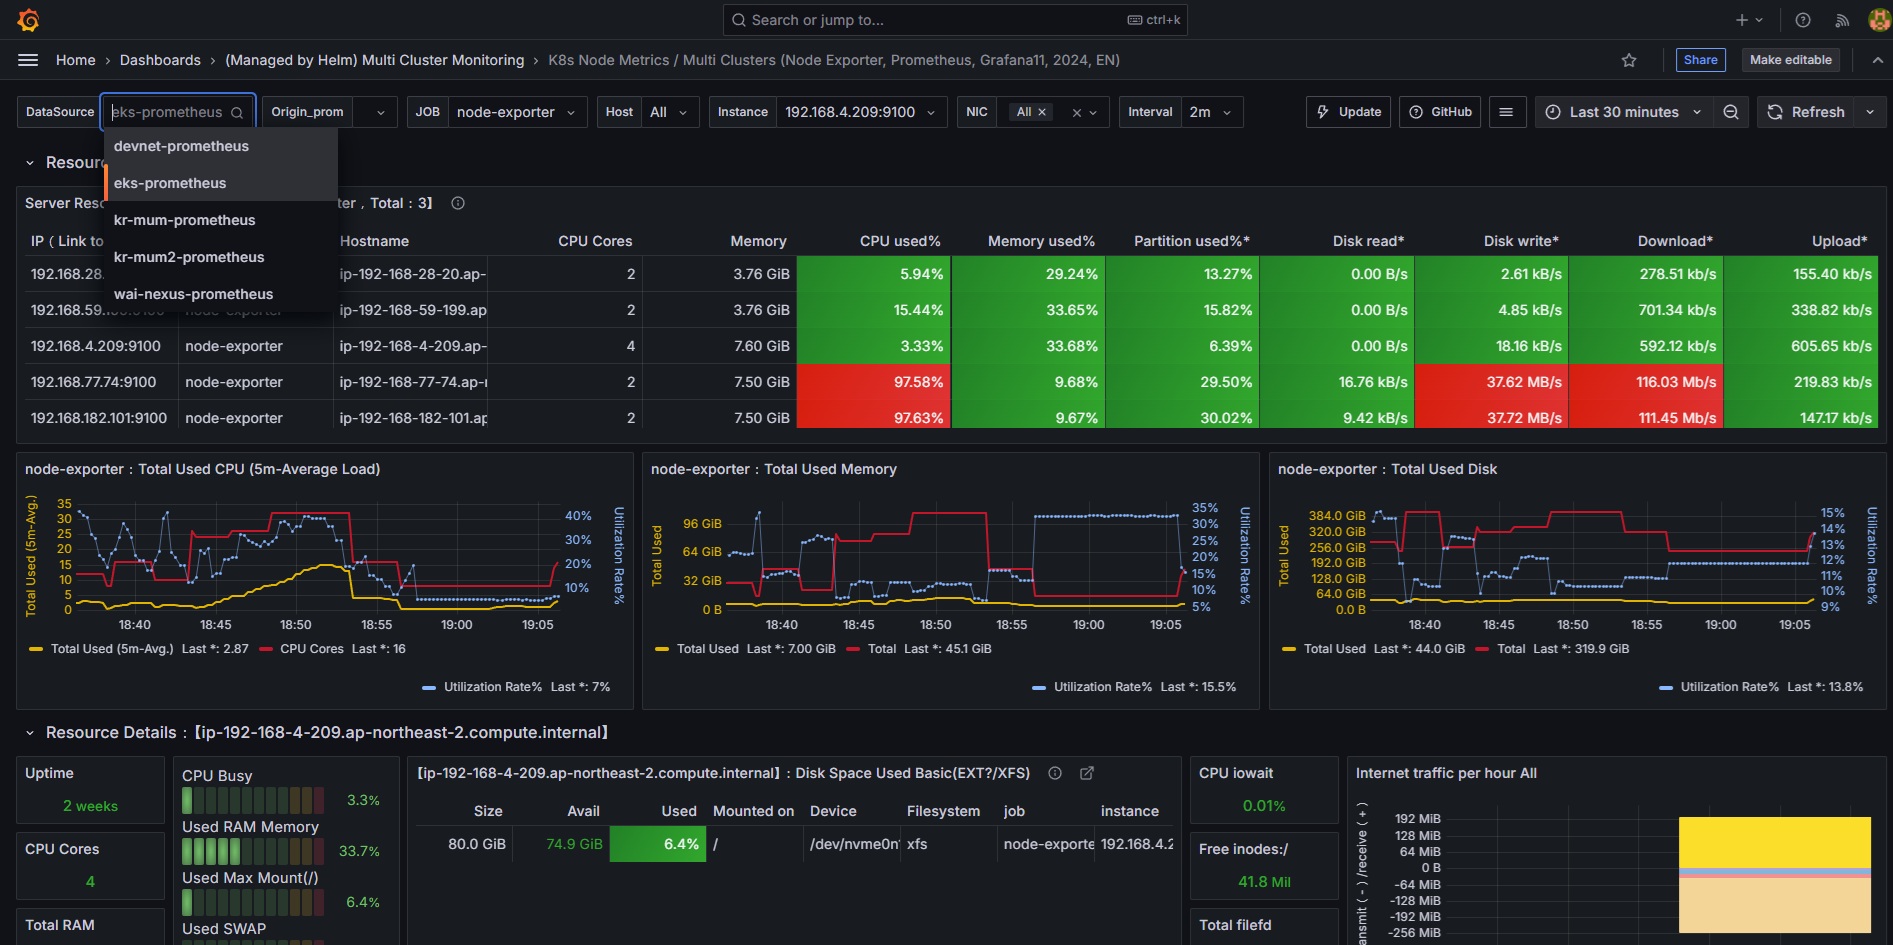Select wai-nexus-prometheus from the DataSource list
The image size is (1893, 945).
(221, 294)
